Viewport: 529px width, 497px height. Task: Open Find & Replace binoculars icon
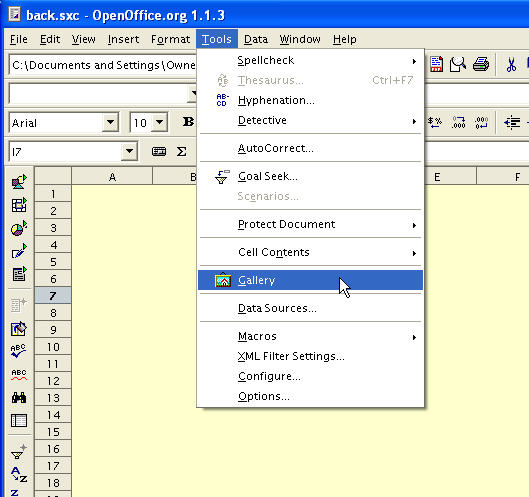(x=19, y=398)
